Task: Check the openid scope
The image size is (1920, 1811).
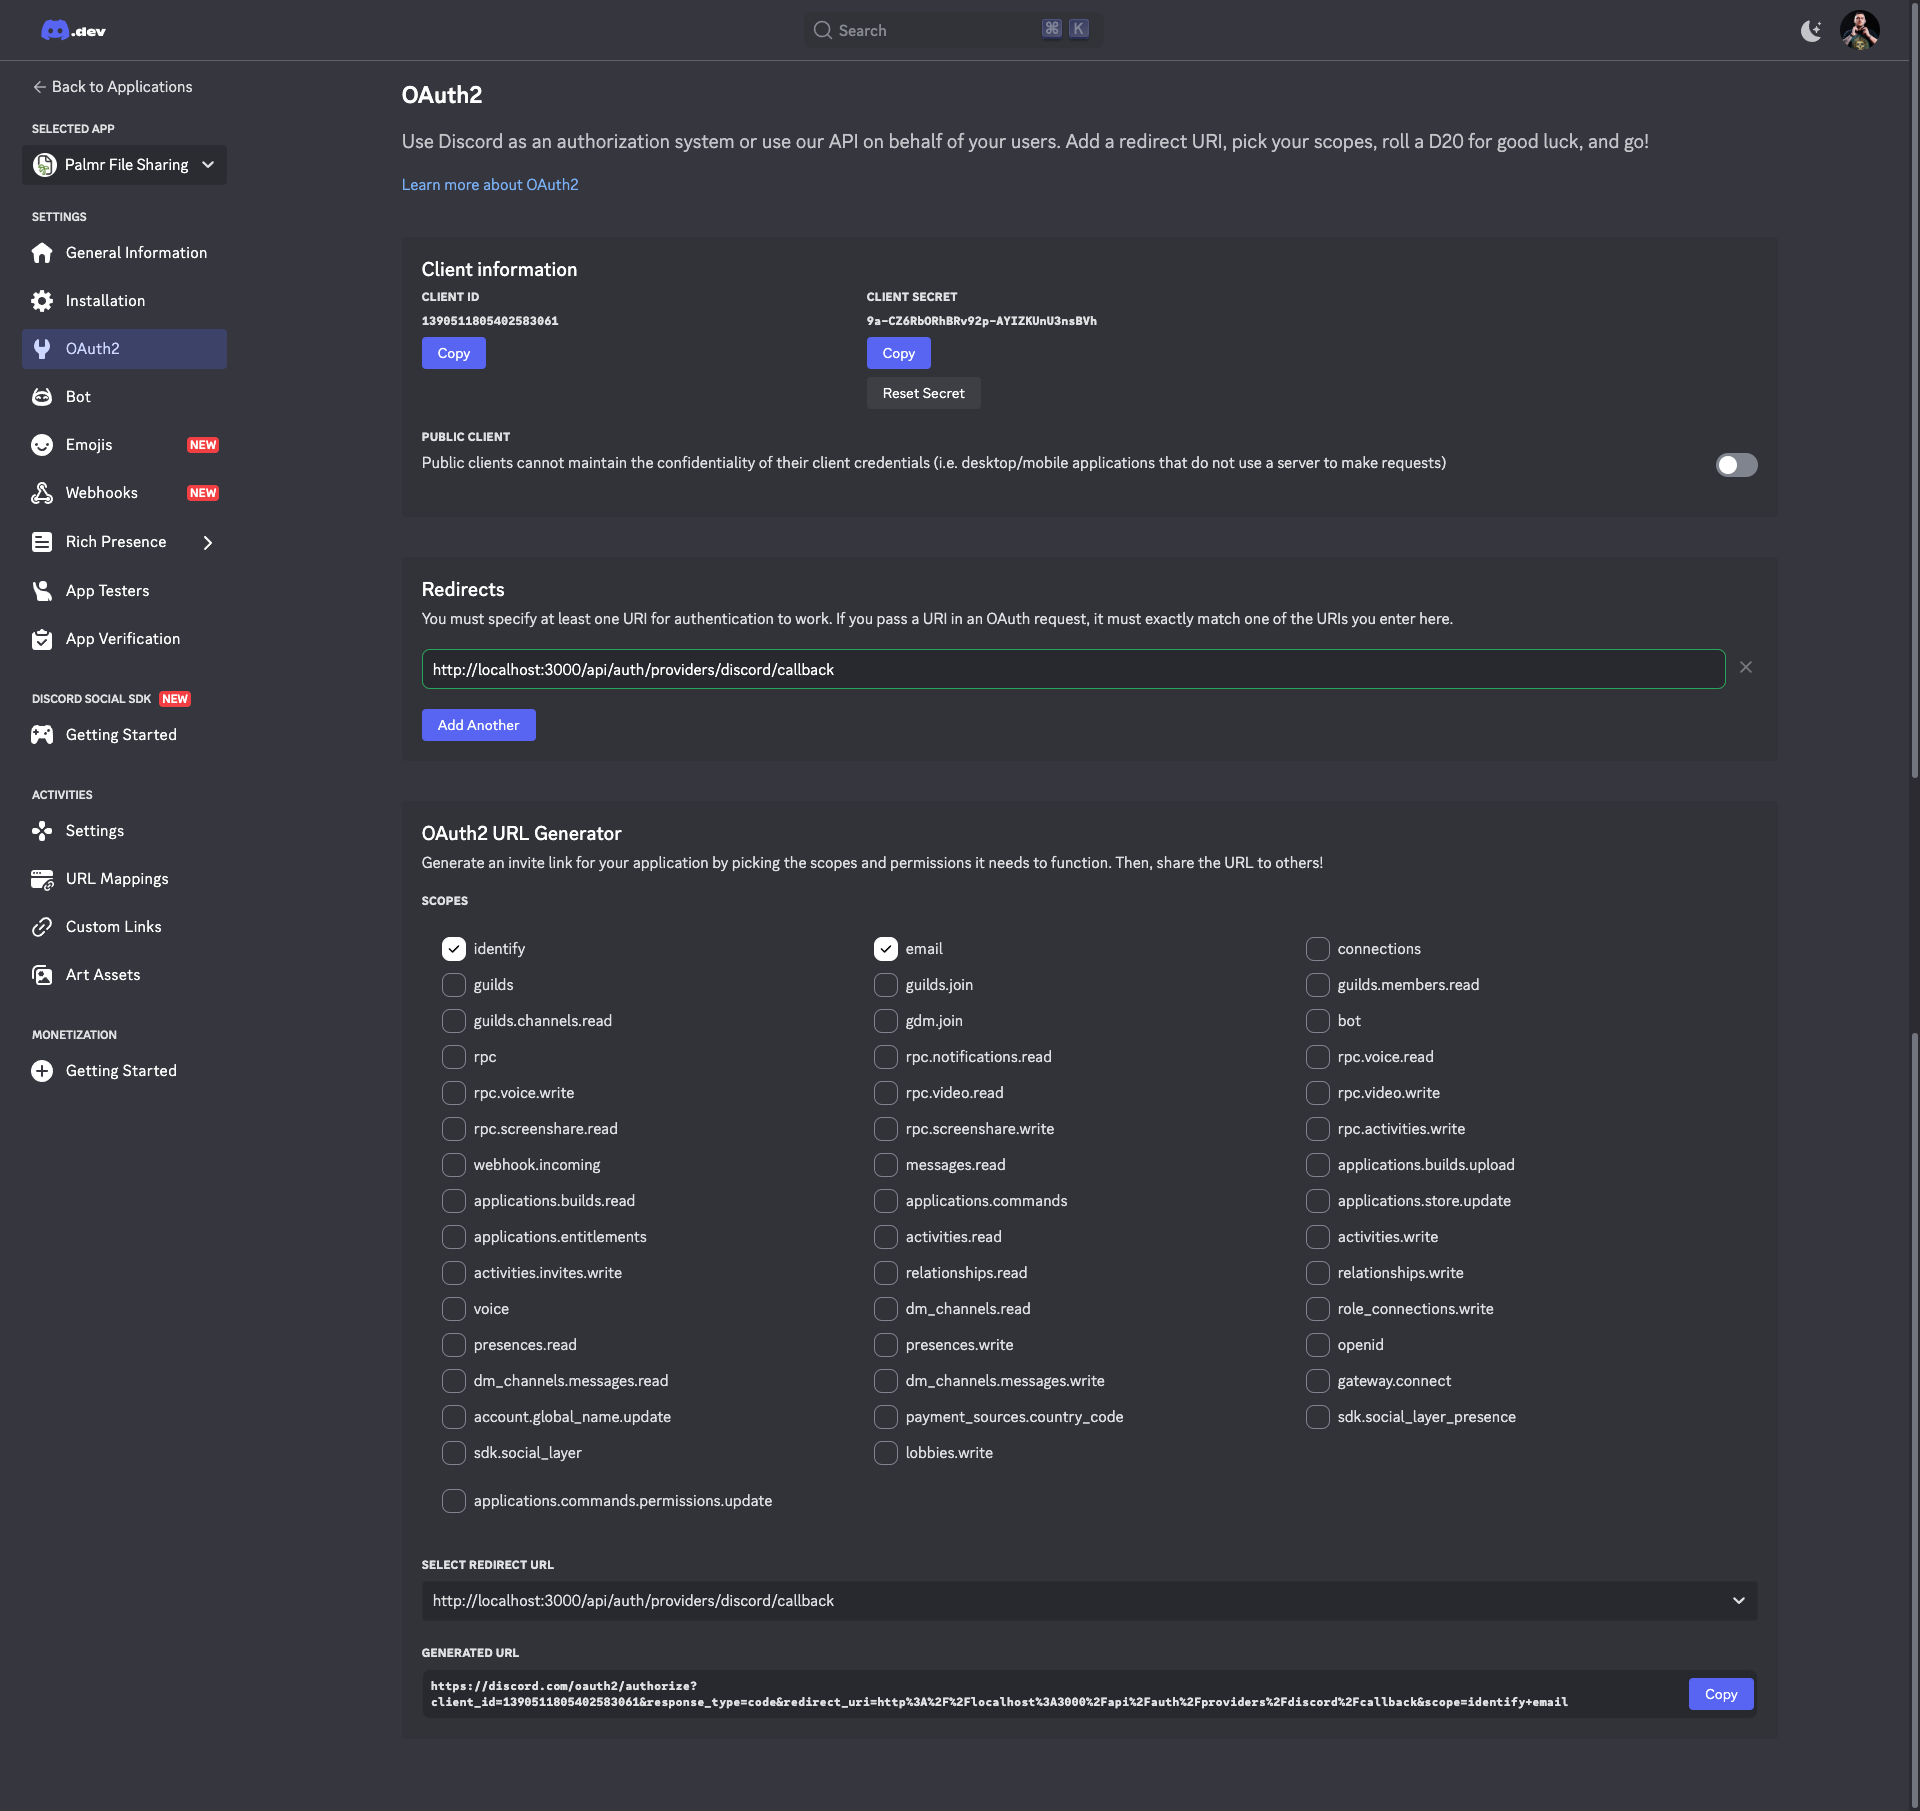Action: pyautogui.click(x=1318, y=1345)
